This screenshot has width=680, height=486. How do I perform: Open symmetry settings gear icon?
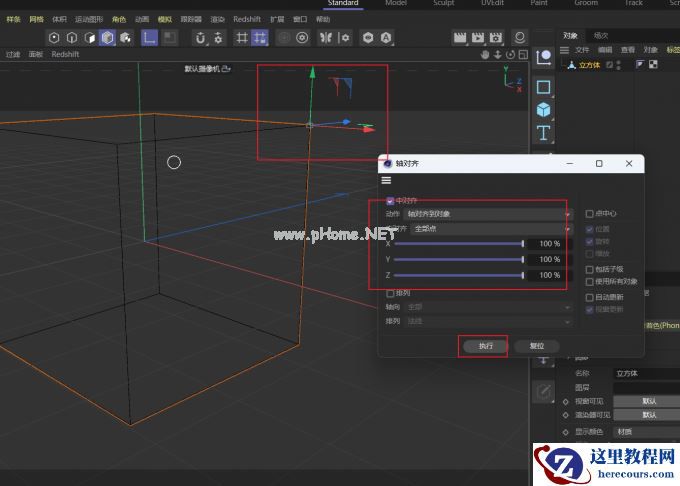(x=344, y=38)
